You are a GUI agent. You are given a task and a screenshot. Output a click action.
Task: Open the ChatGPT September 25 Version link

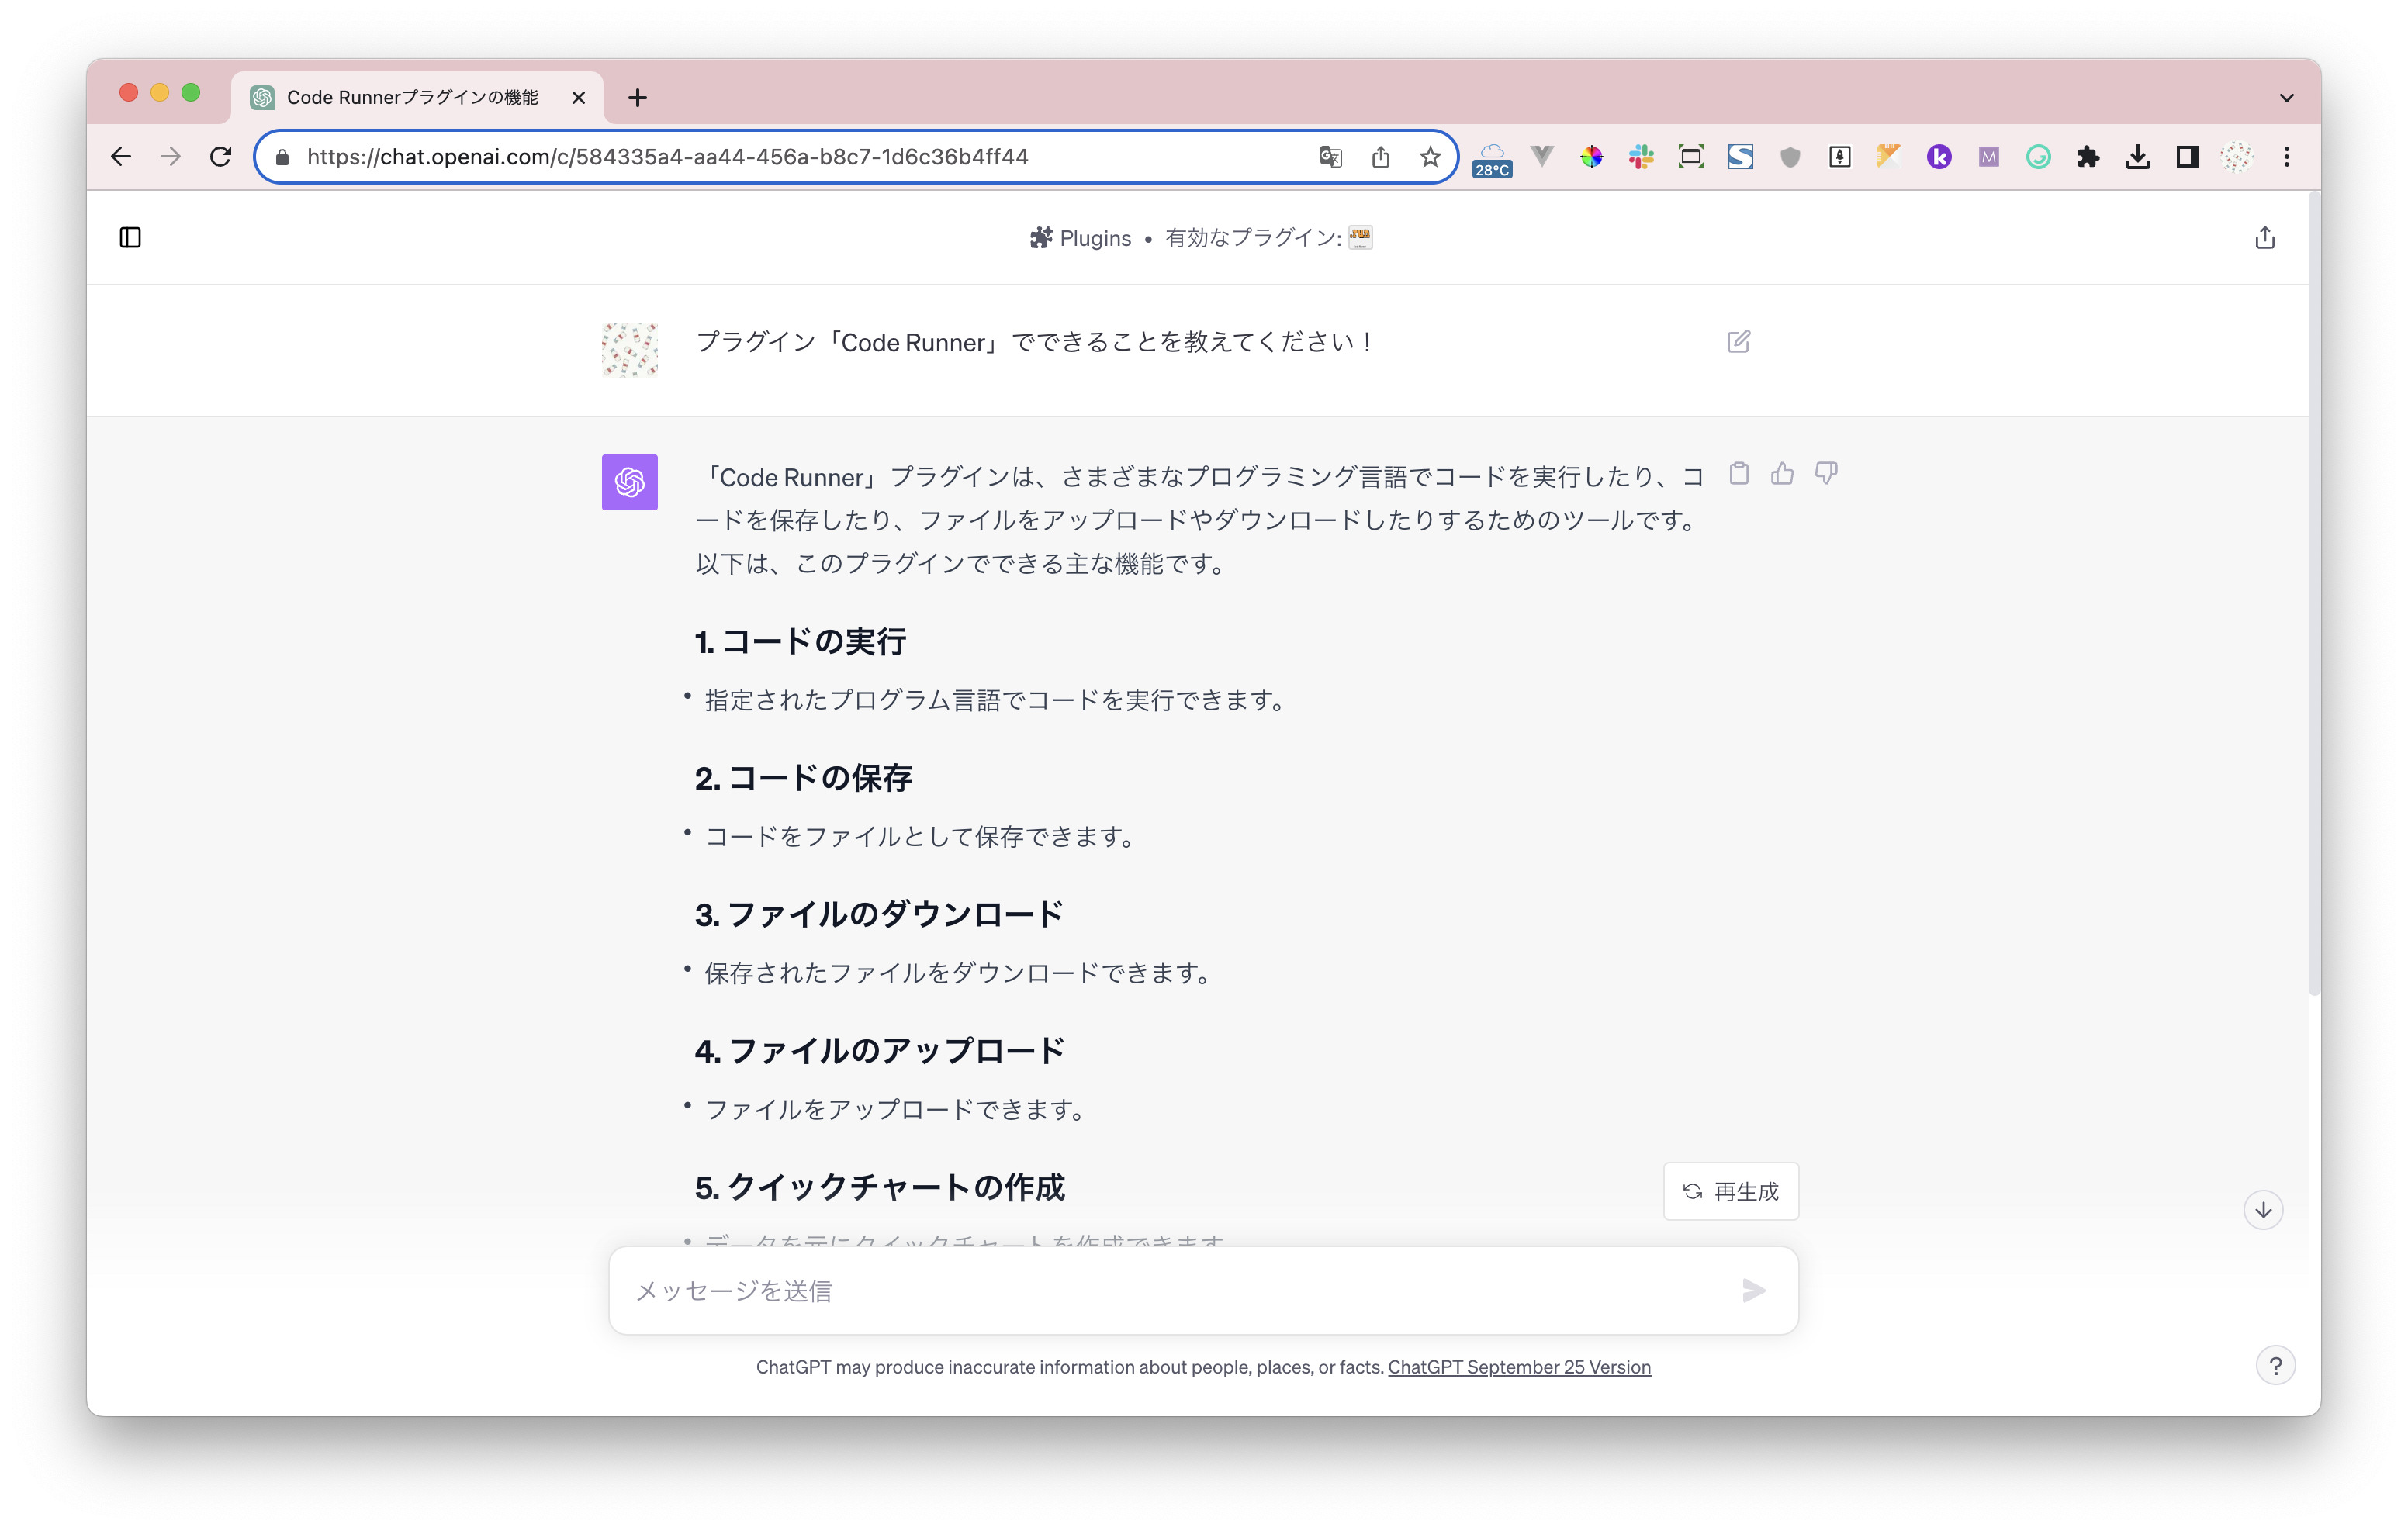(1518, 1366)
